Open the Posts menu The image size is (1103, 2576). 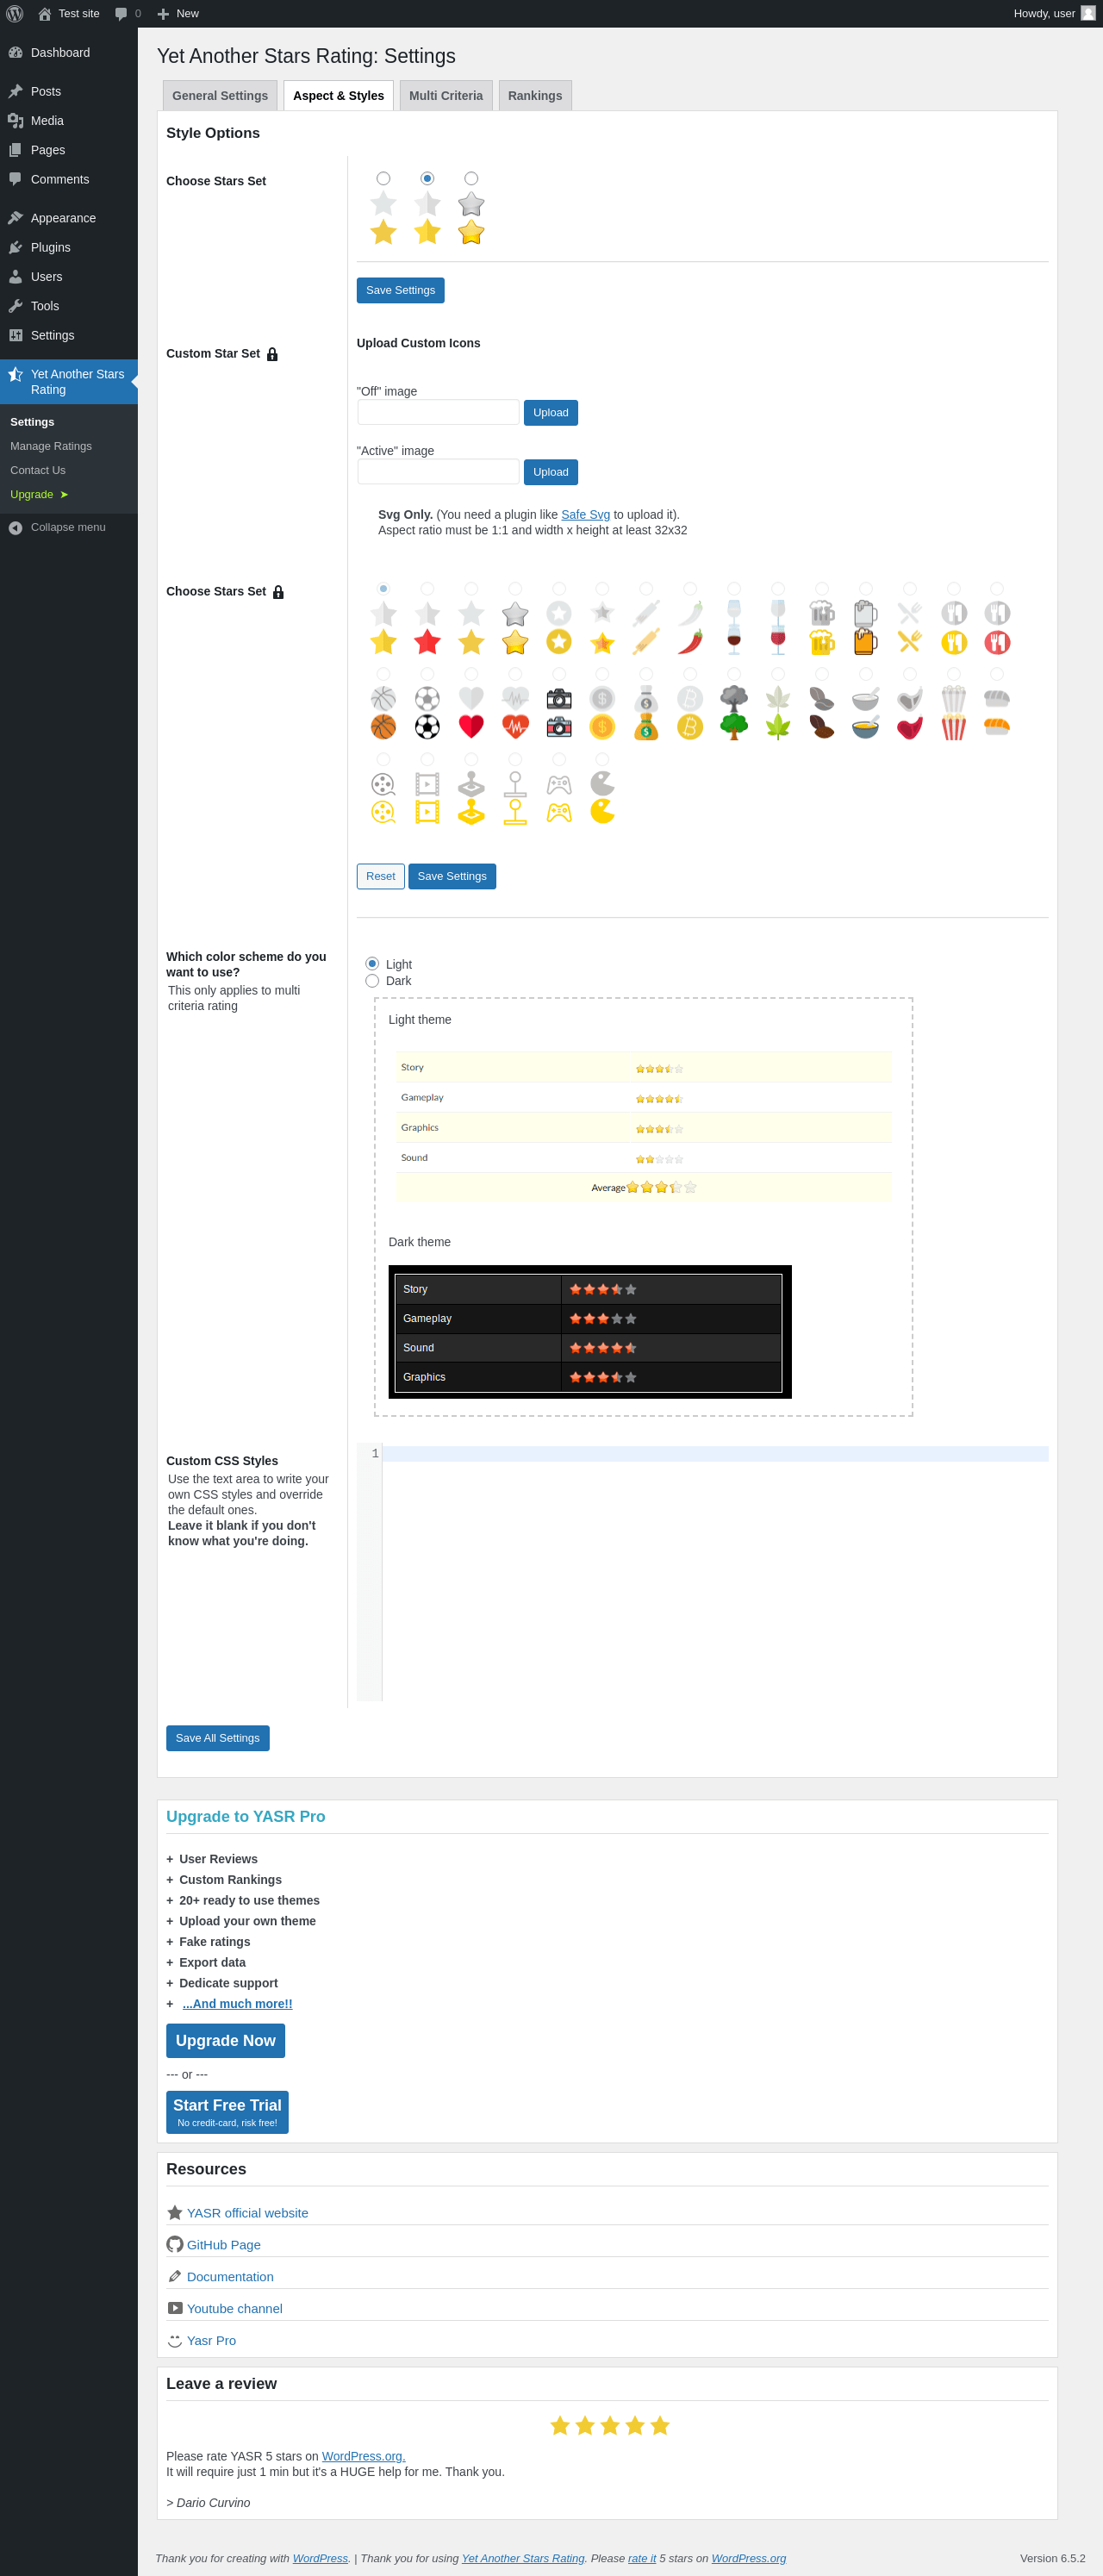click(x=69, y=91)
